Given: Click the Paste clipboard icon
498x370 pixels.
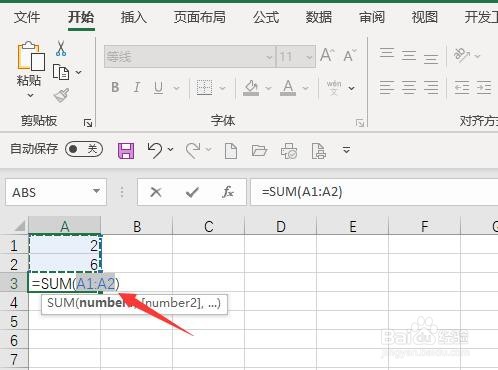Looking at the screenshot, I should (31, 56).
